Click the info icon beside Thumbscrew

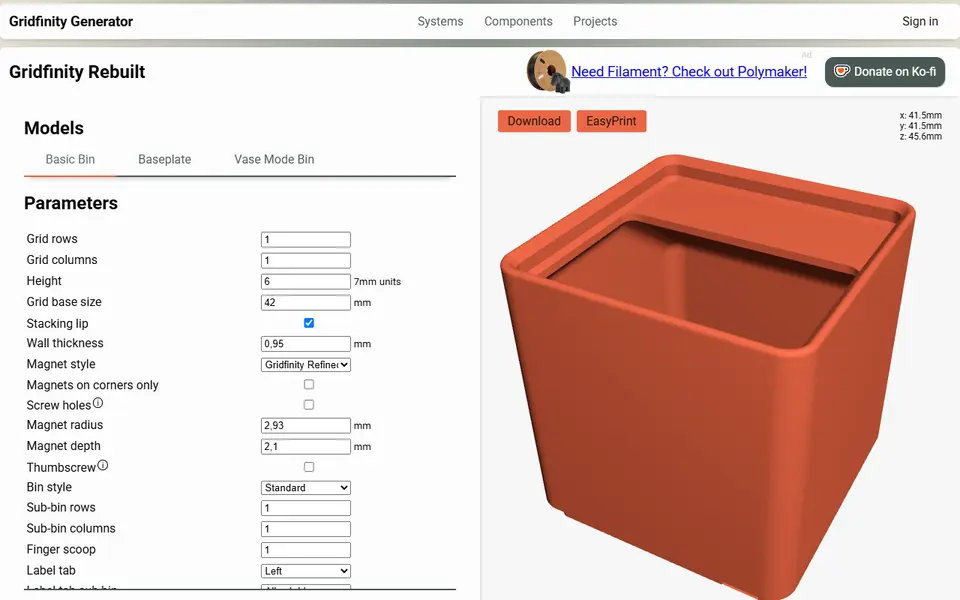coord(103,465)
